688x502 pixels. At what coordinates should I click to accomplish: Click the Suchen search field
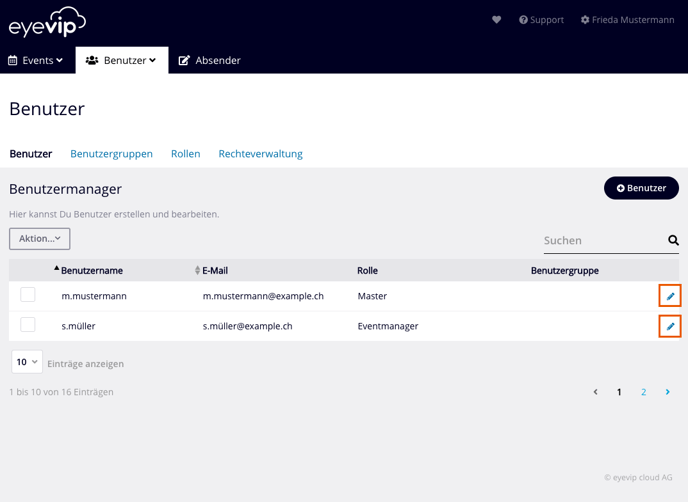point(600,240)
